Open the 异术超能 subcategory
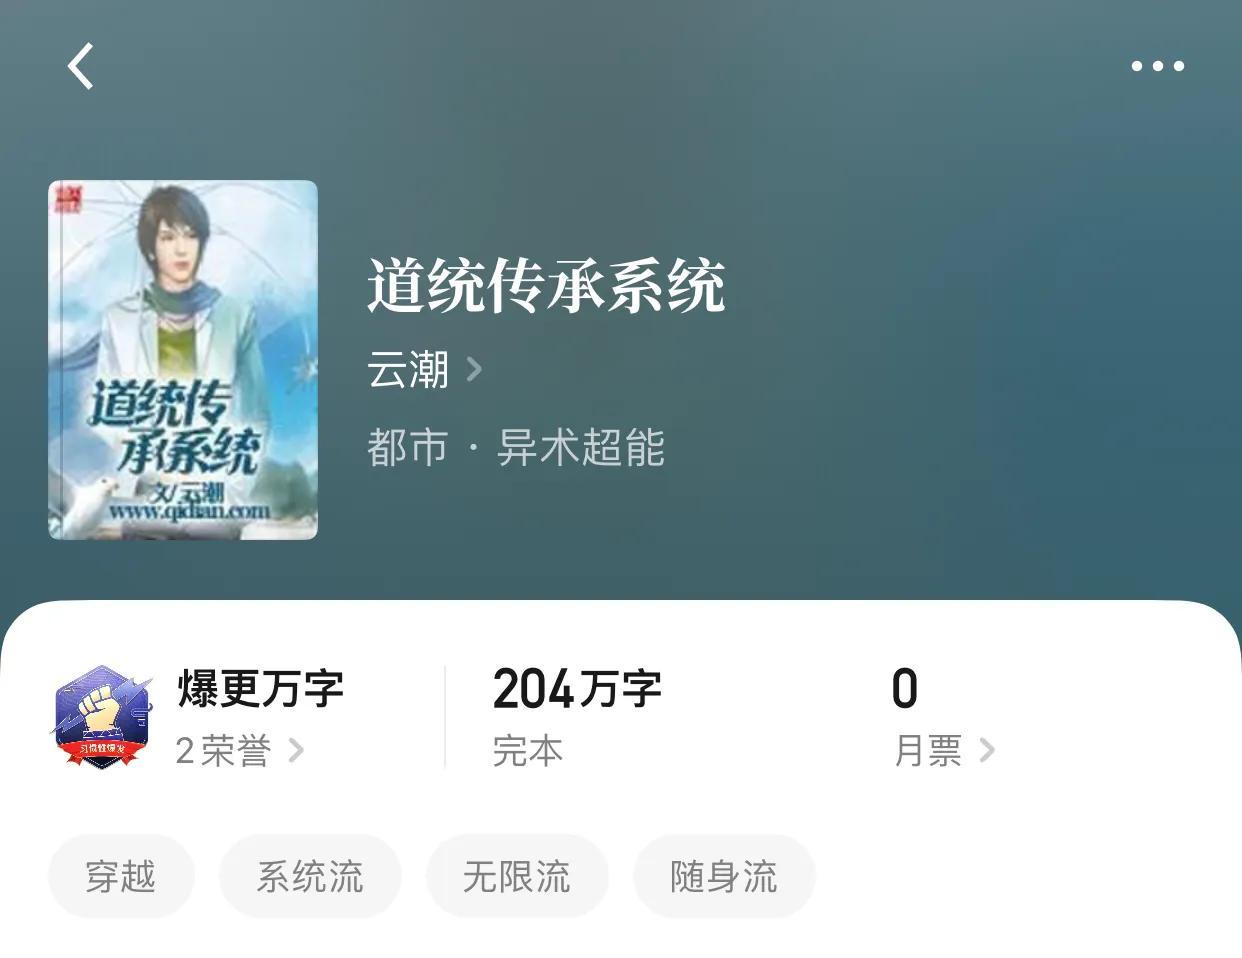The width and height of the screenshot is (1242, 958). point(581,447)
